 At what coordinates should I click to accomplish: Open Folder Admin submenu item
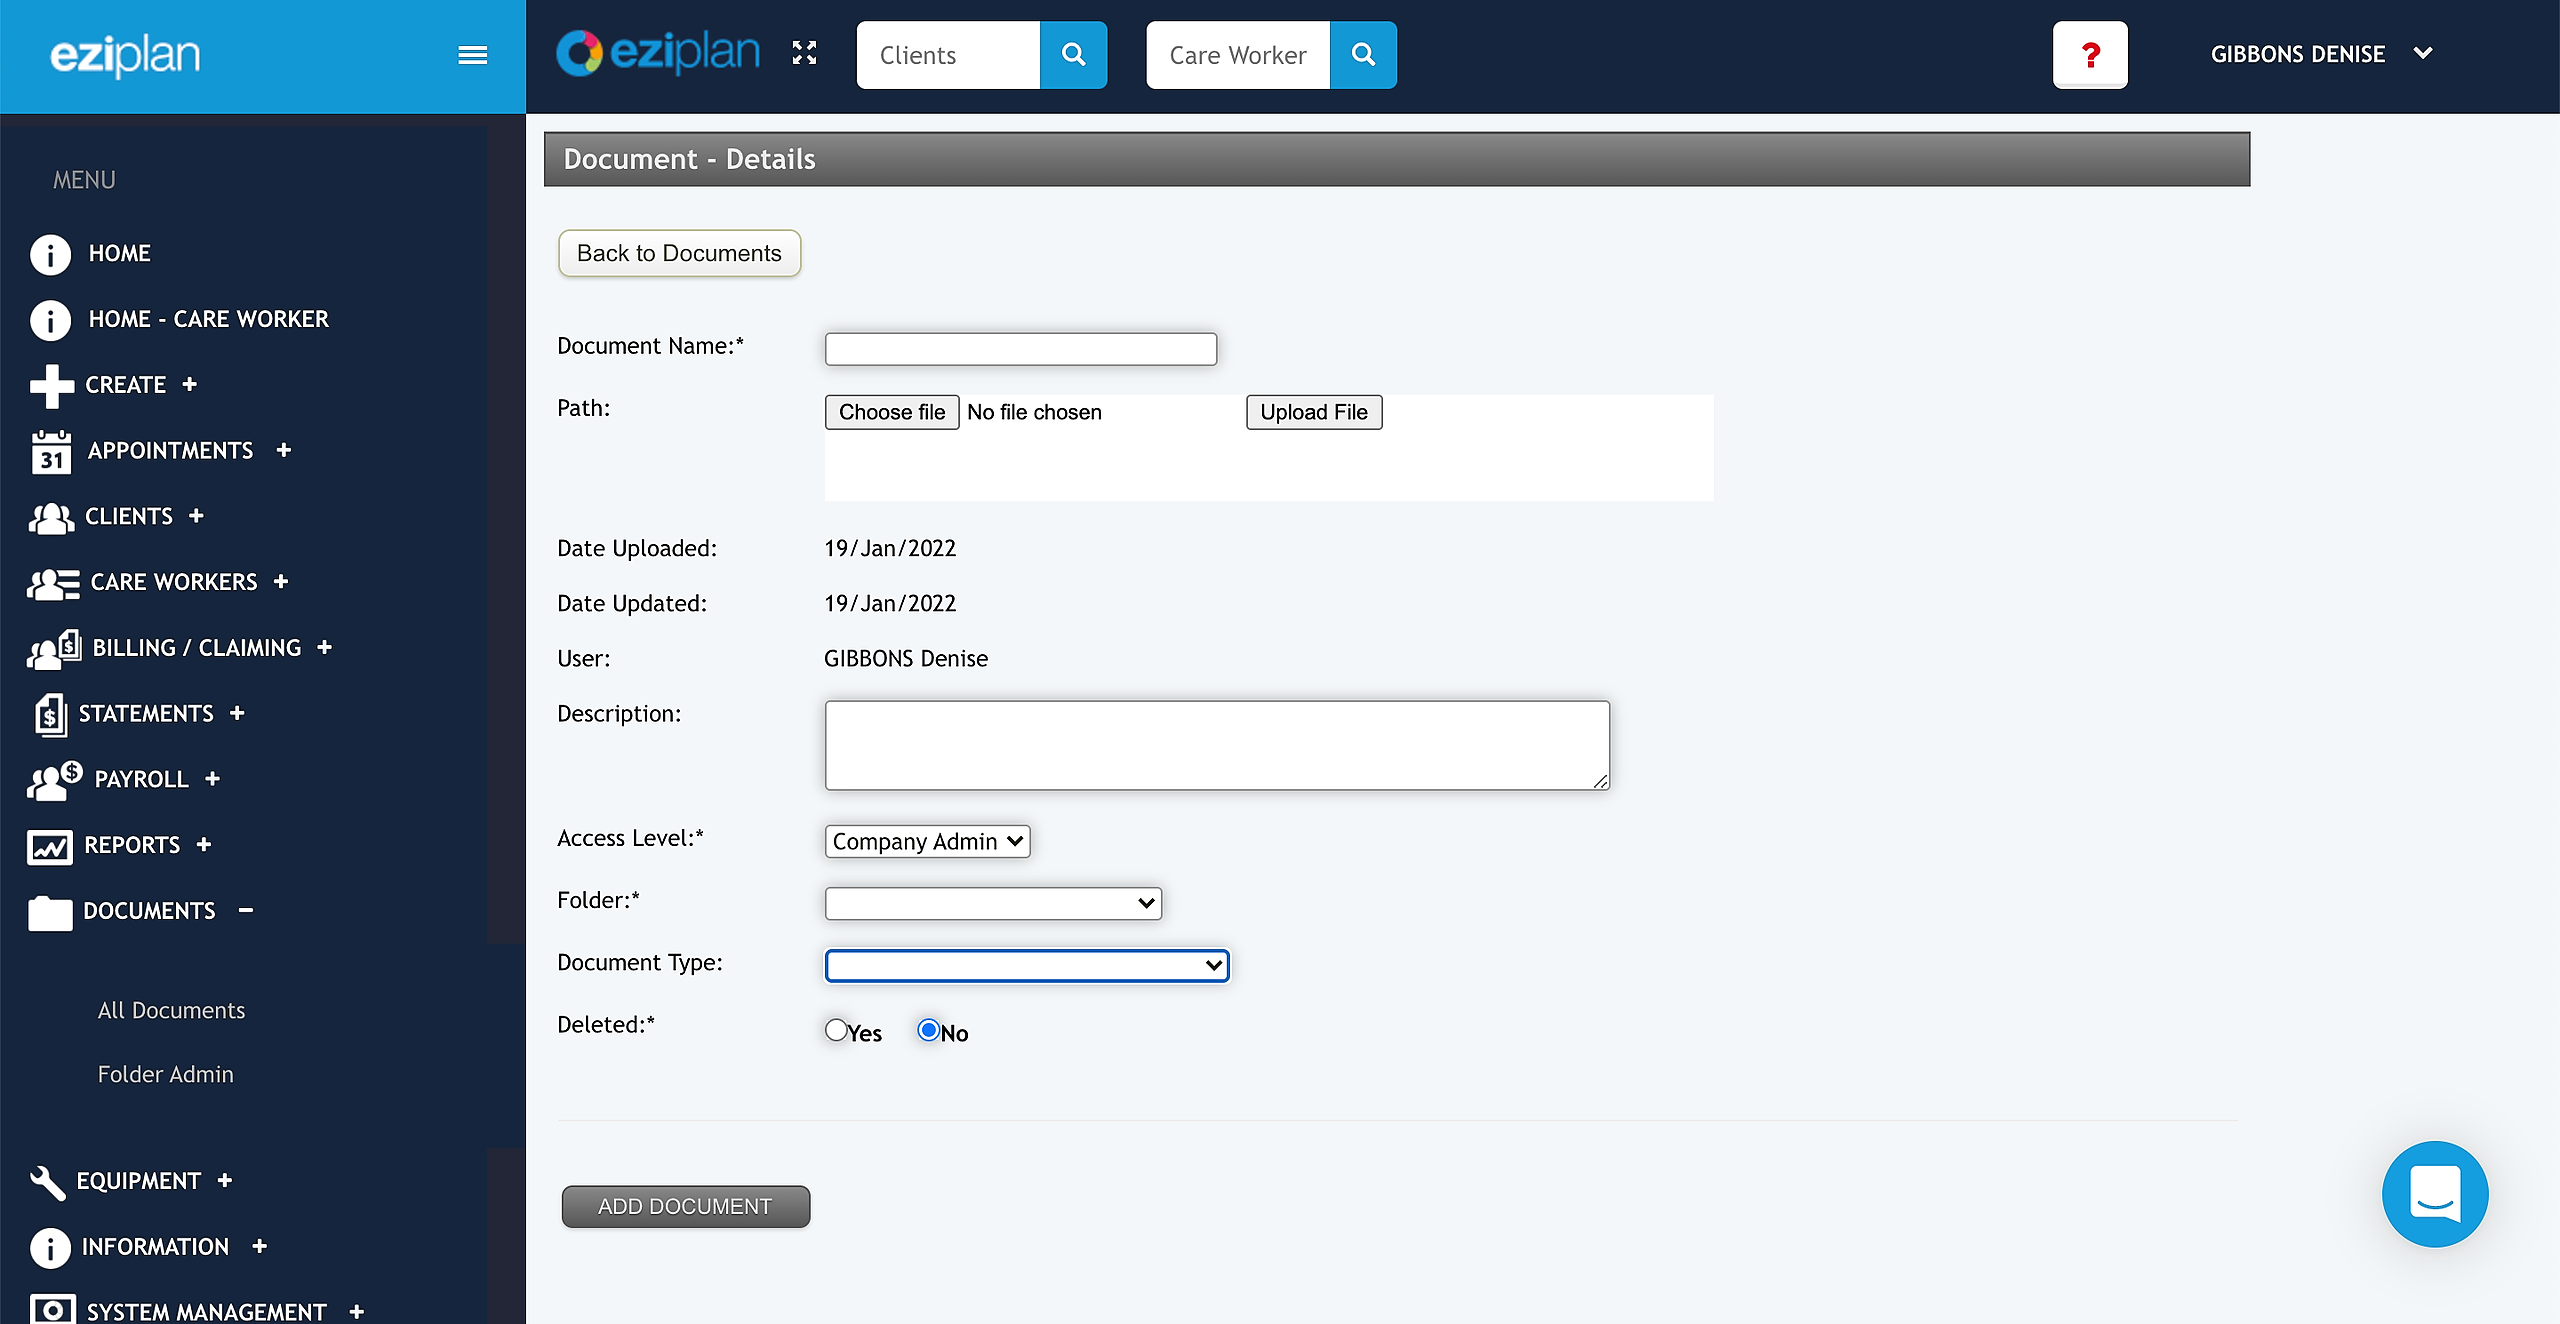click(x=166, y=1074)
